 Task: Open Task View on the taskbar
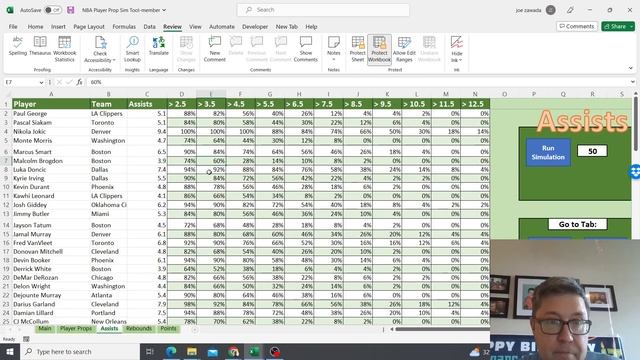click(149, 351)
